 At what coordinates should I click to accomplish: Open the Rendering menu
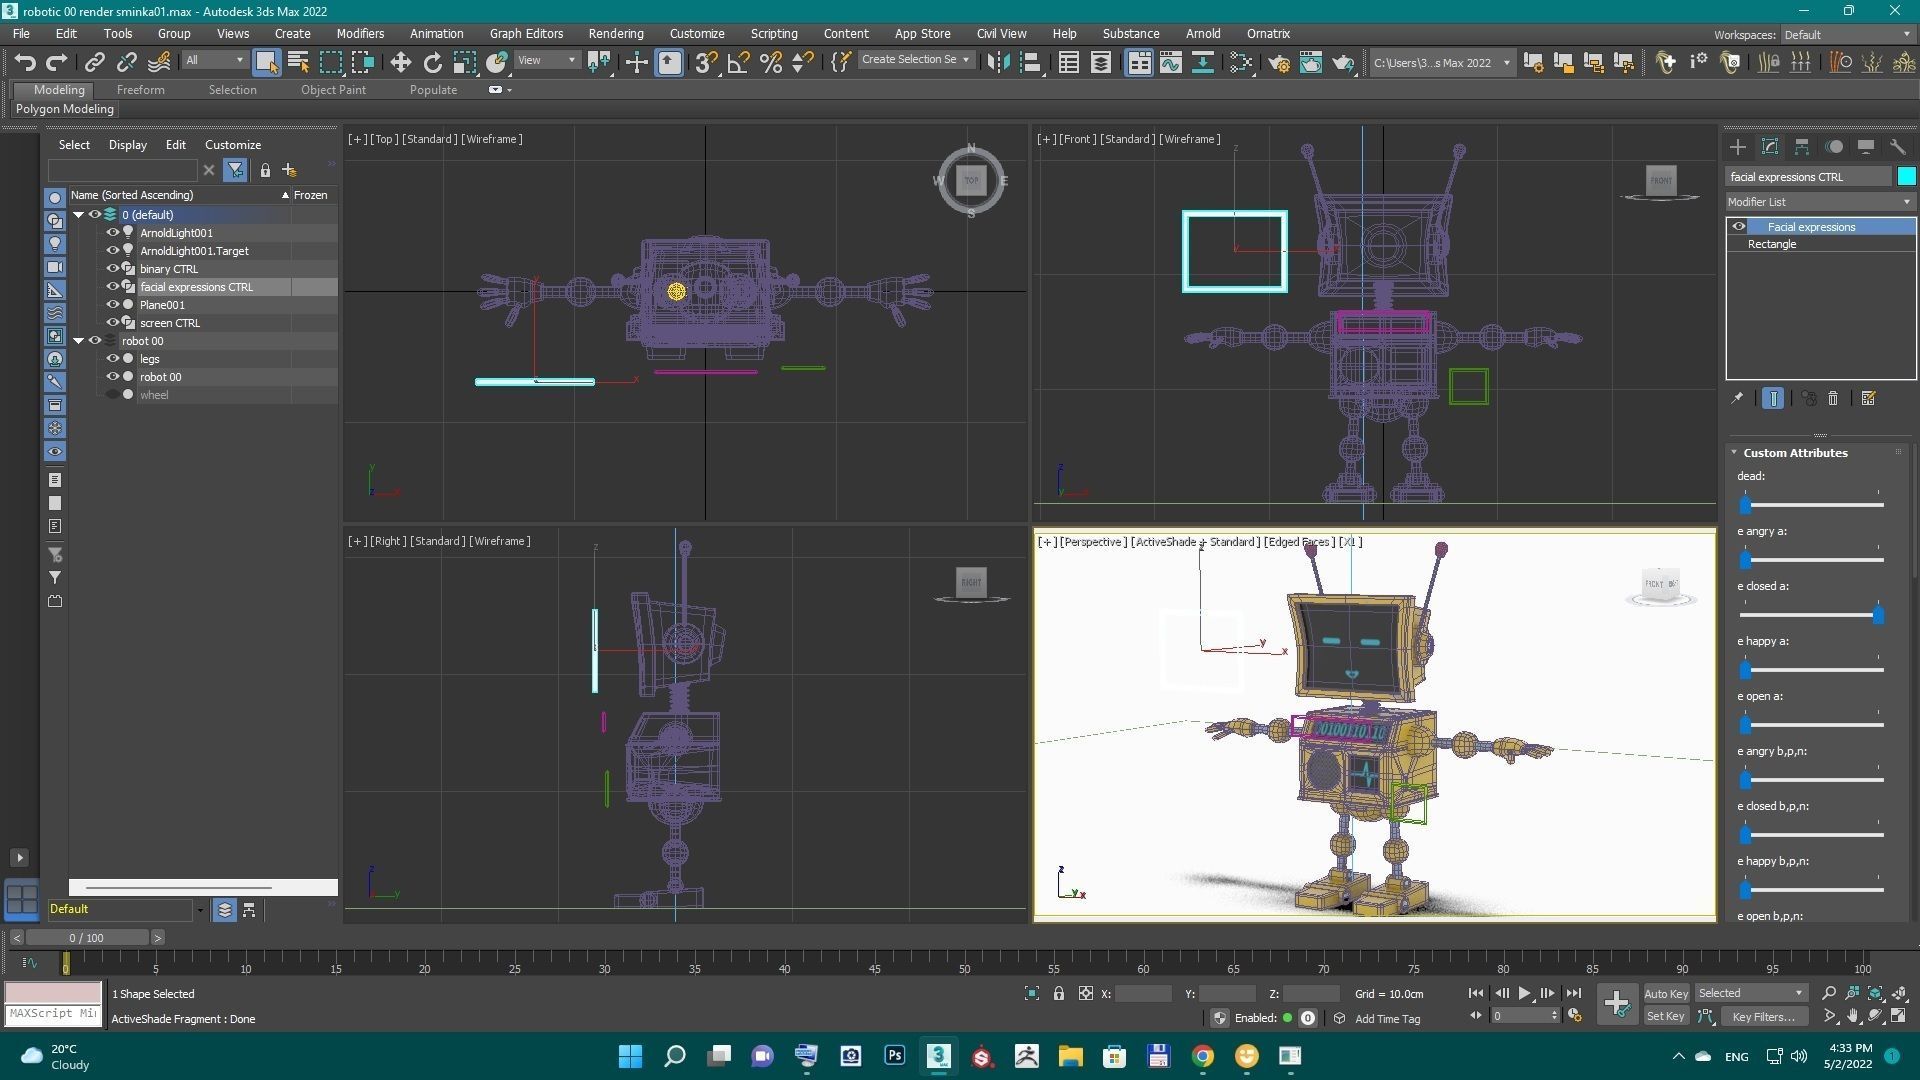[x=616, y=34]
